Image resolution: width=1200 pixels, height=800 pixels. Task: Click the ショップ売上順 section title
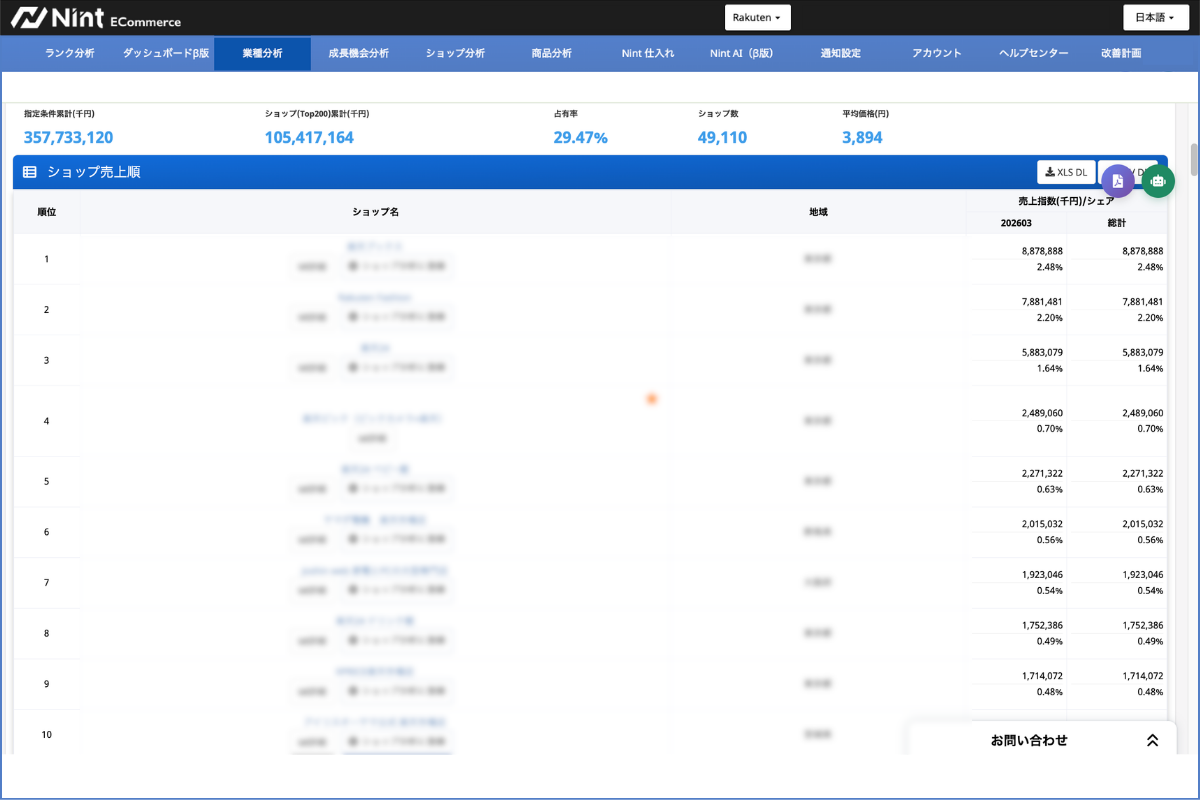(94, 172)
